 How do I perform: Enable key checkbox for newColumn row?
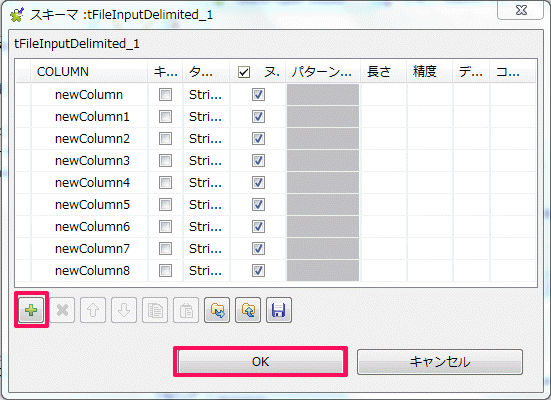165,95
